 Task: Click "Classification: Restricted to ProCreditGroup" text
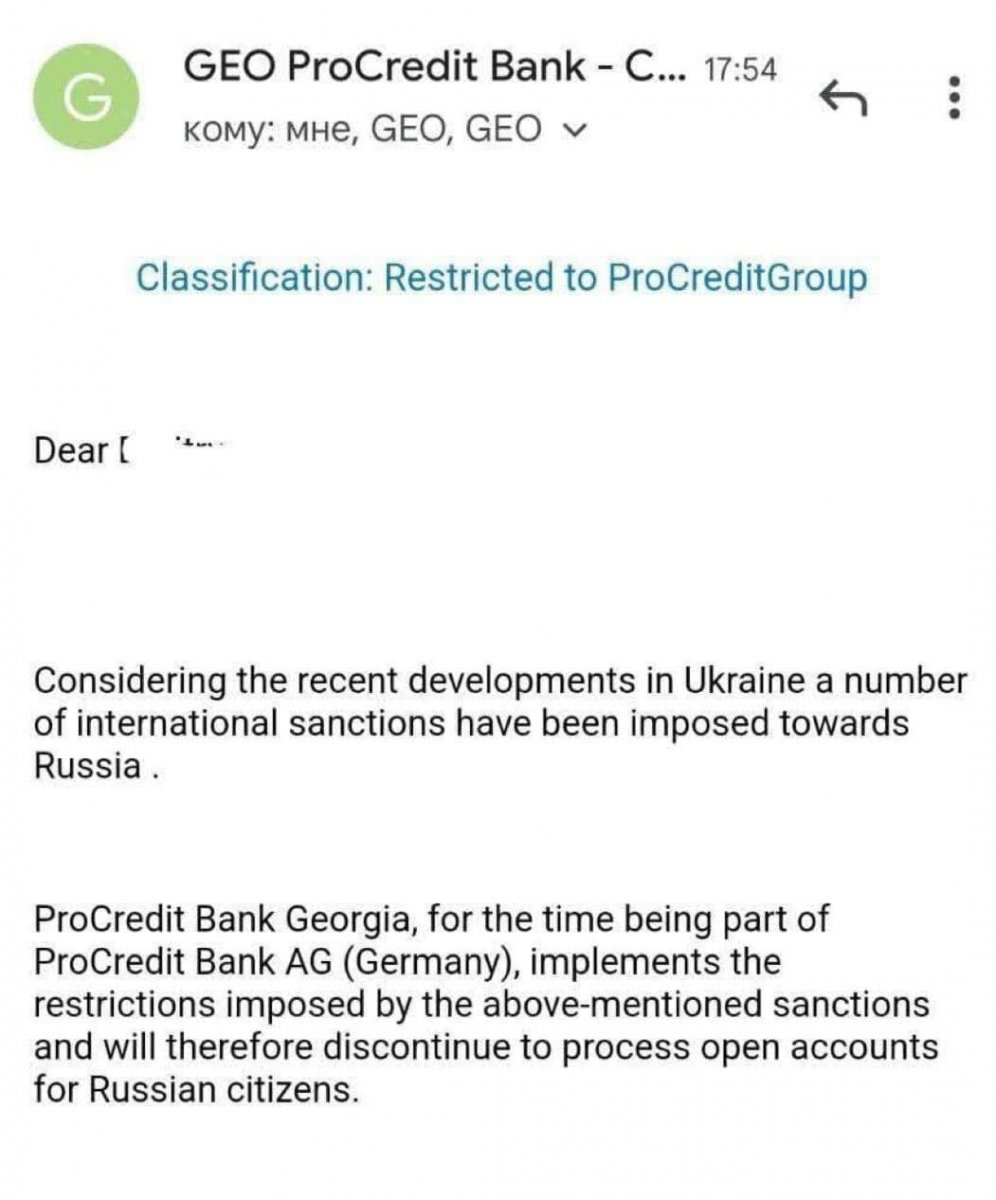coord(501,277)
